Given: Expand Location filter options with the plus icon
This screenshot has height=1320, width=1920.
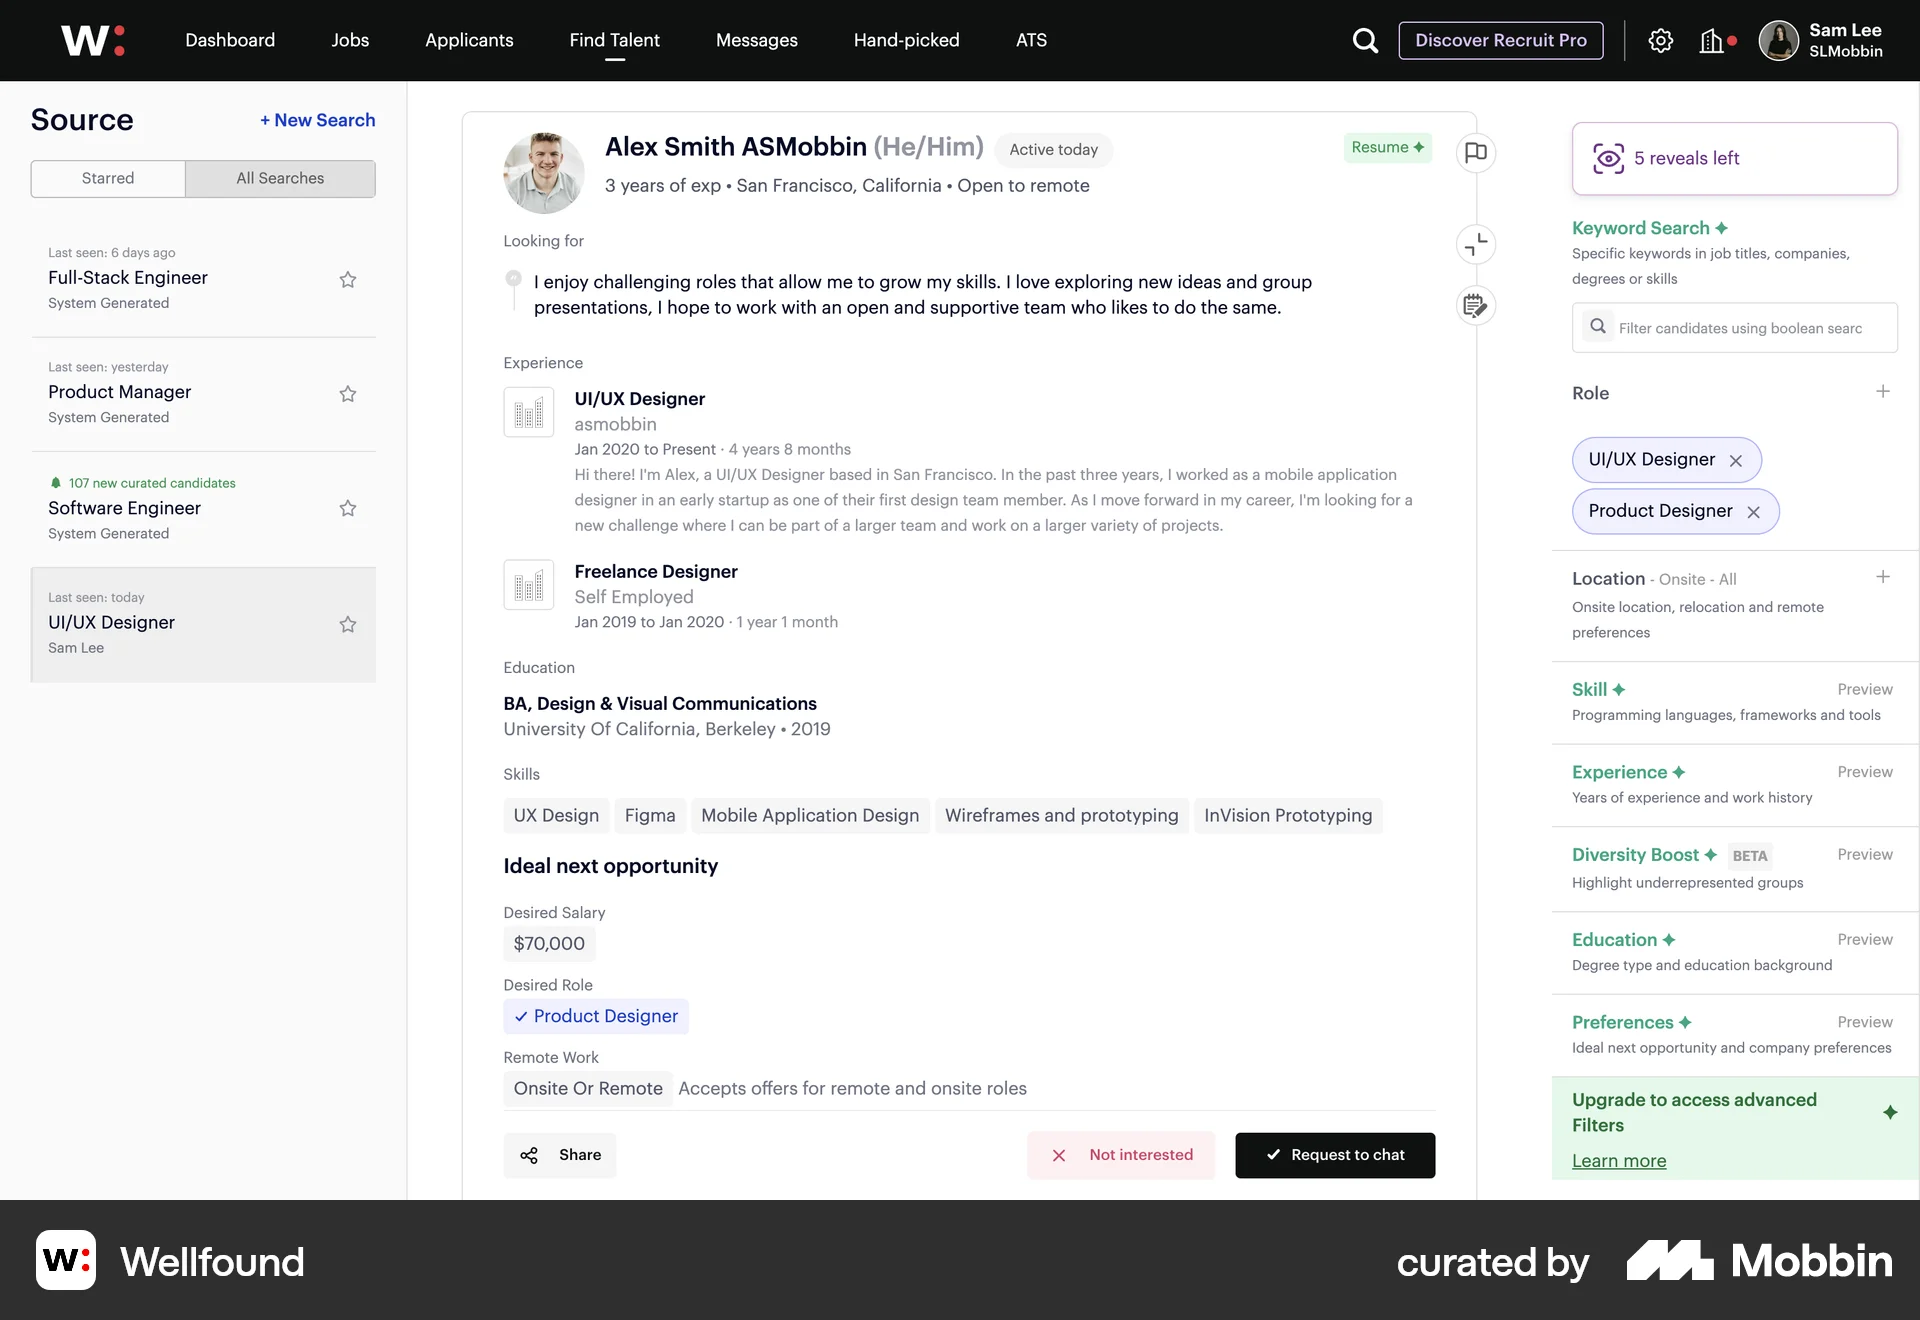Looking at the screenshot, I should tap(1884, 578).
